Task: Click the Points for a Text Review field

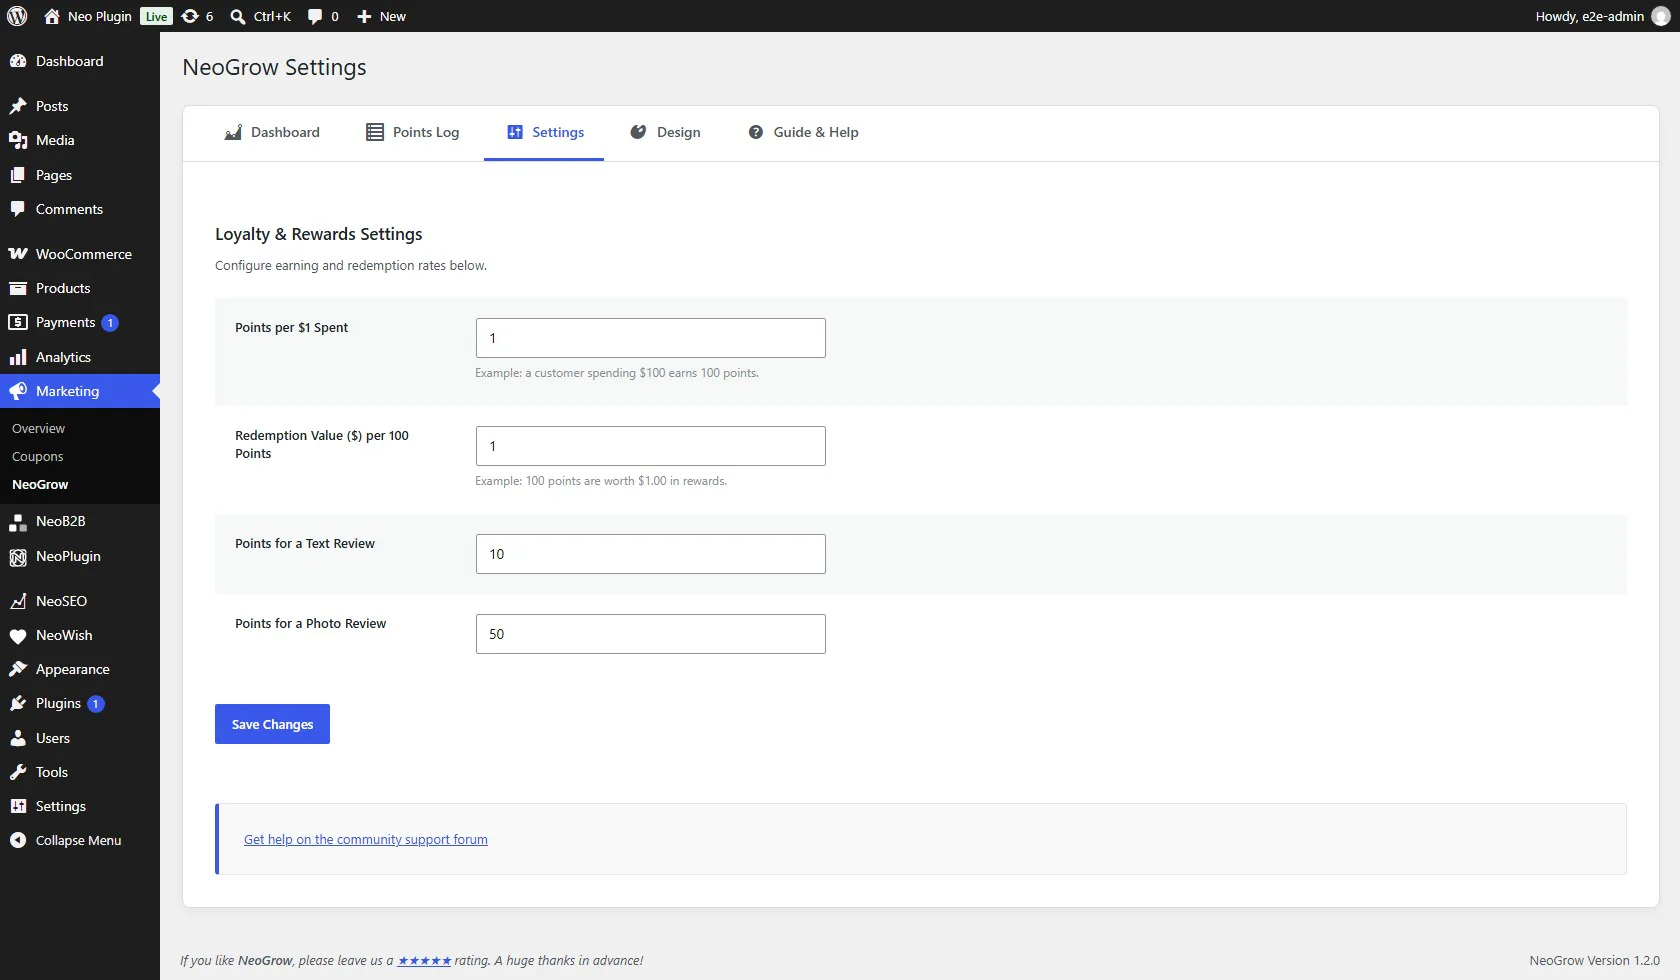Action: 651,554
